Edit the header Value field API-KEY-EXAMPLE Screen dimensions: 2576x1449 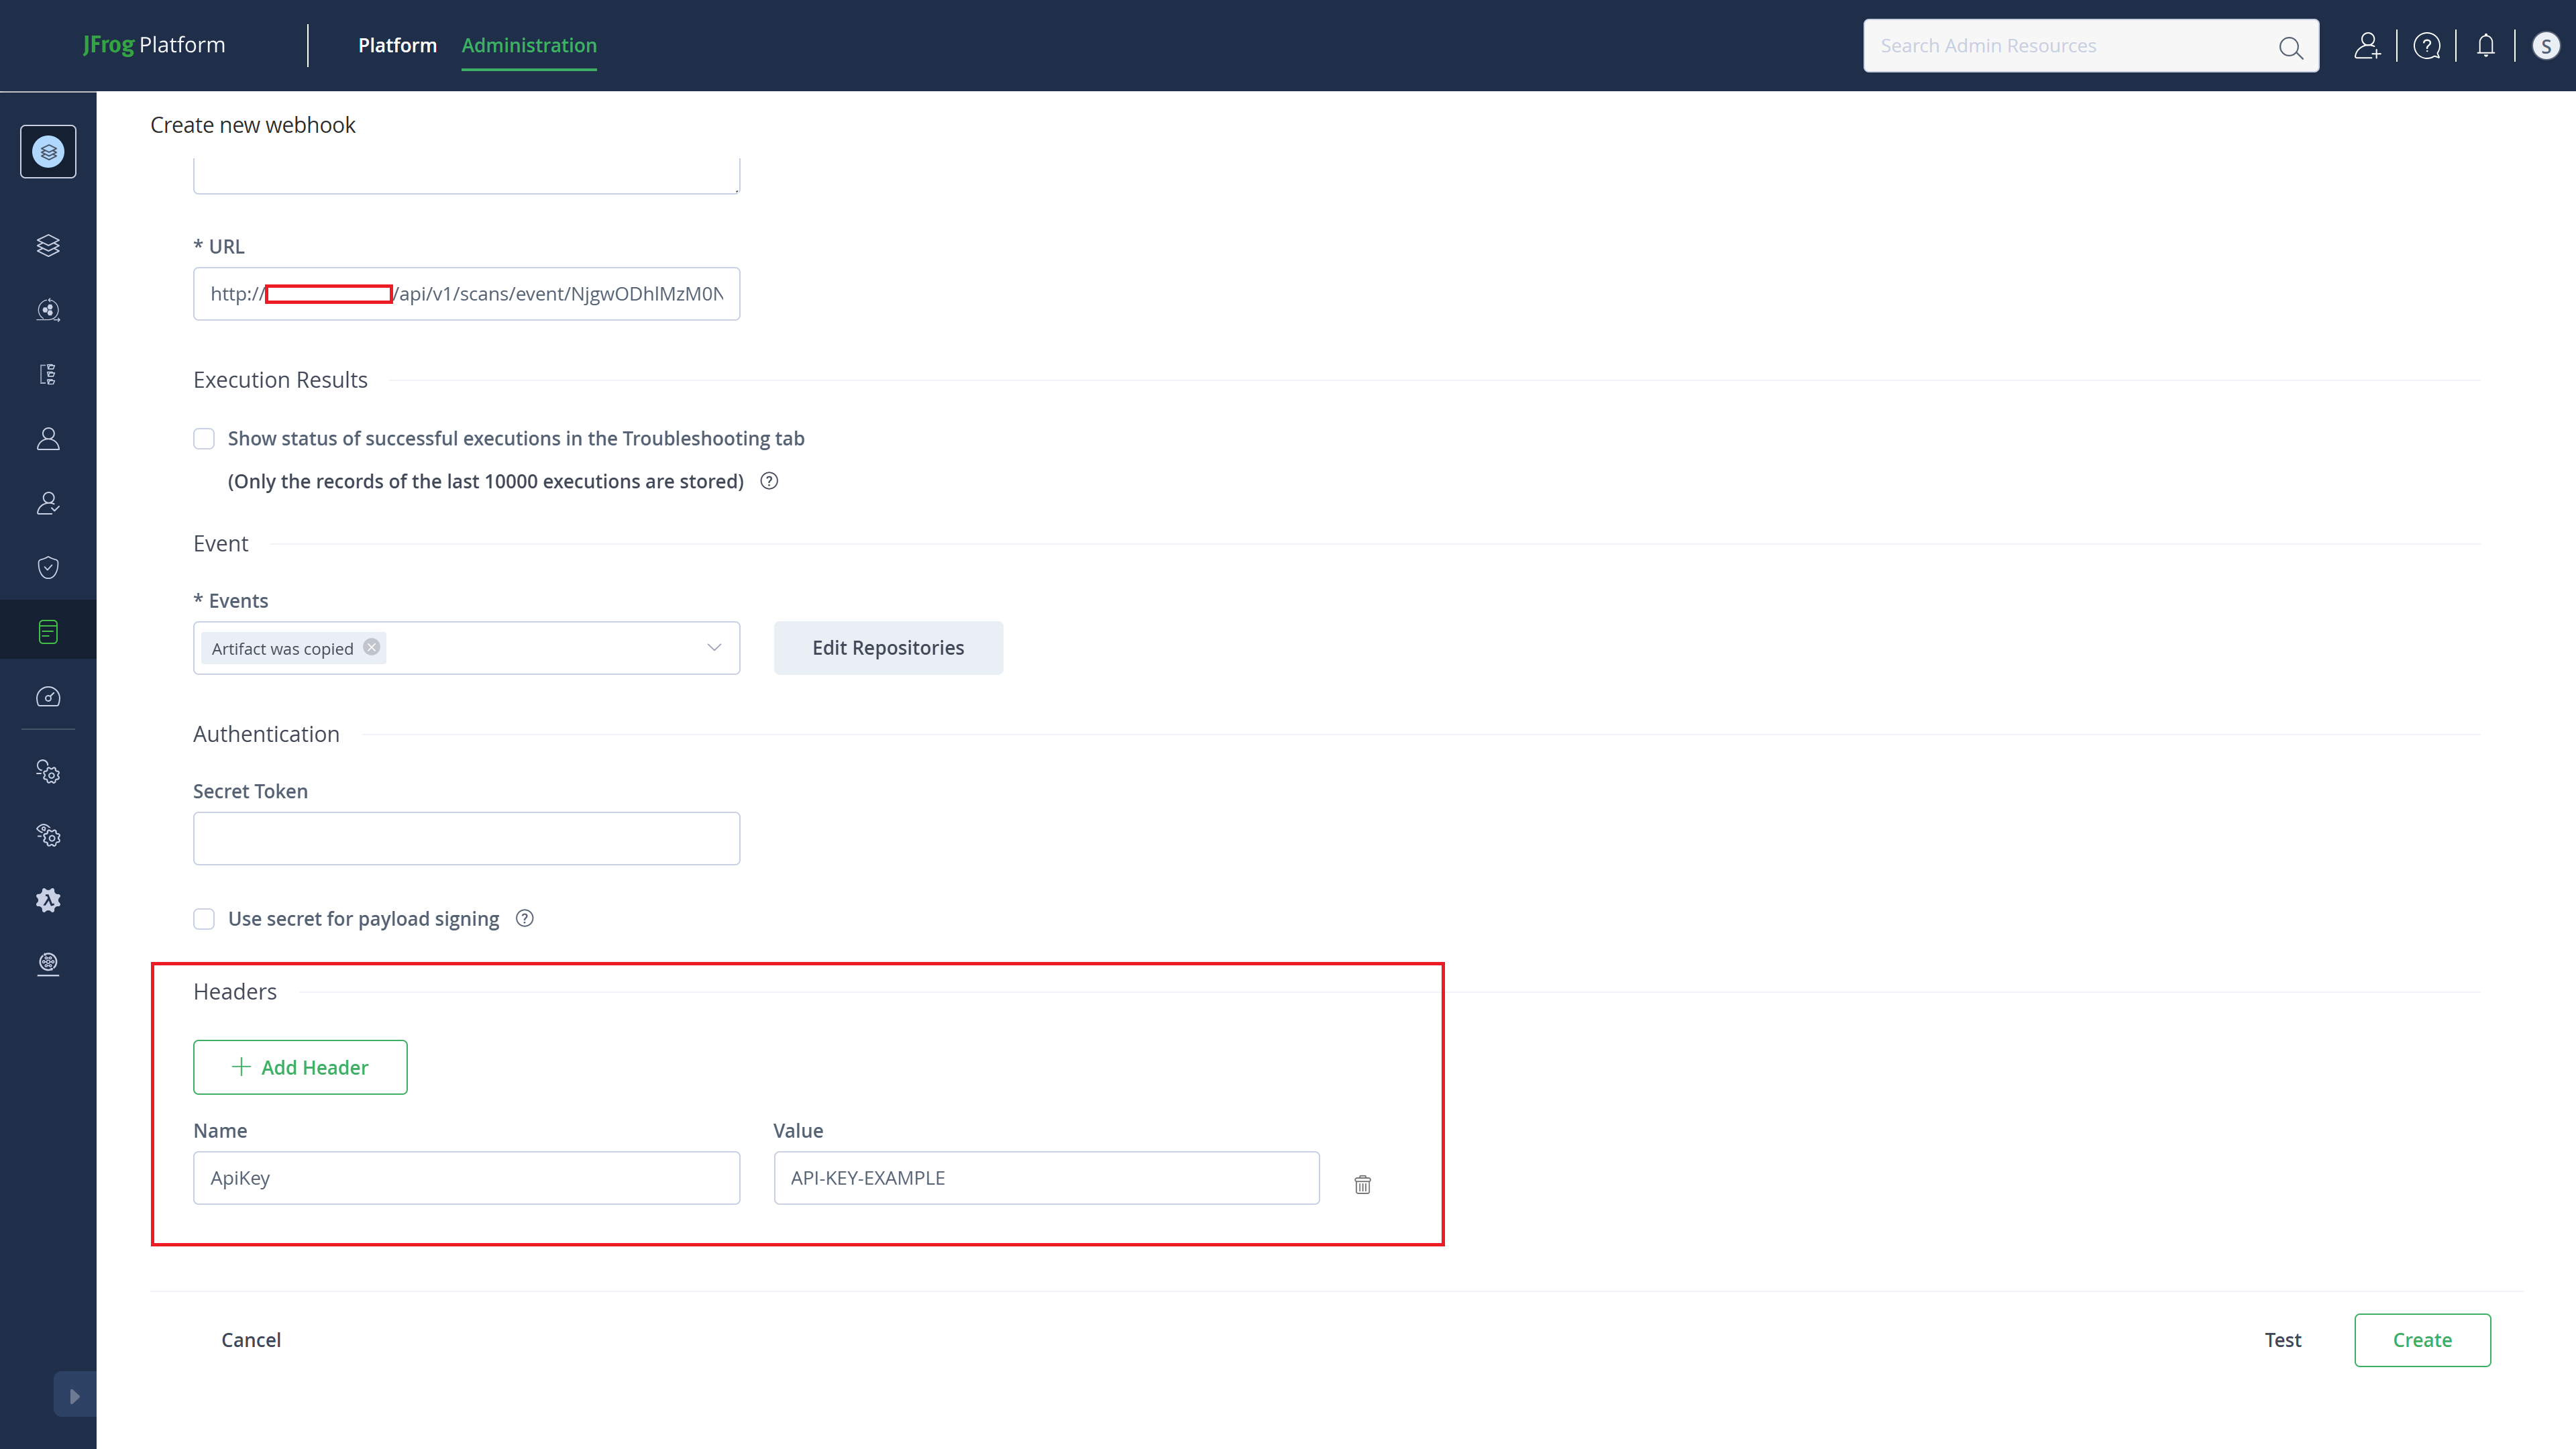click(x=1046, y=1178)
